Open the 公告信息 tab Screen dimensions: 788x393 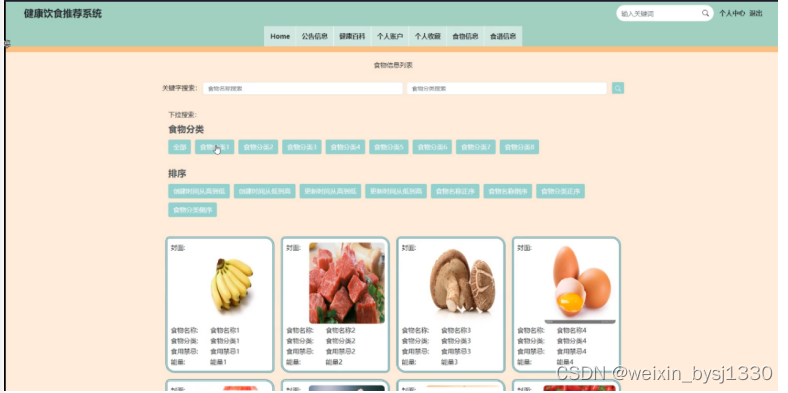(x=315, y=36)
